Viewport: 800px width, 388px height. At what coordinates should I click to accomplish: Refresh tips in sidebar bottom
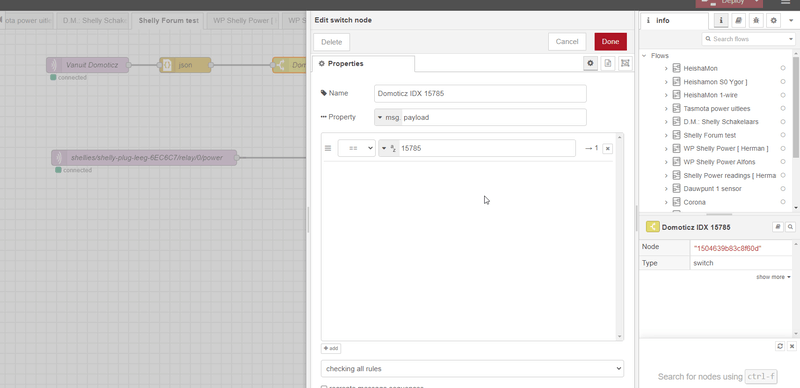780,346
